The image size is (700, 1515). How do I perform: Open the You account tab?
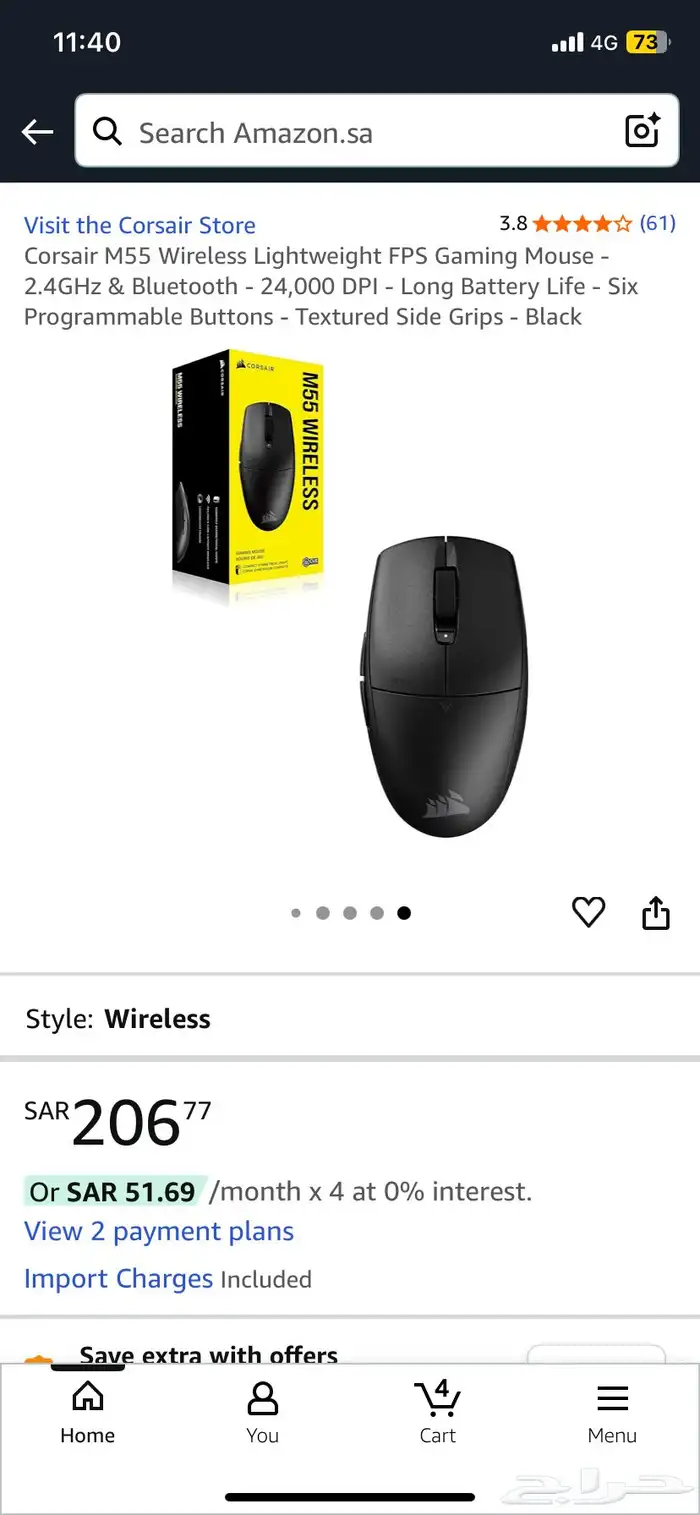(x=262, y=1412)
